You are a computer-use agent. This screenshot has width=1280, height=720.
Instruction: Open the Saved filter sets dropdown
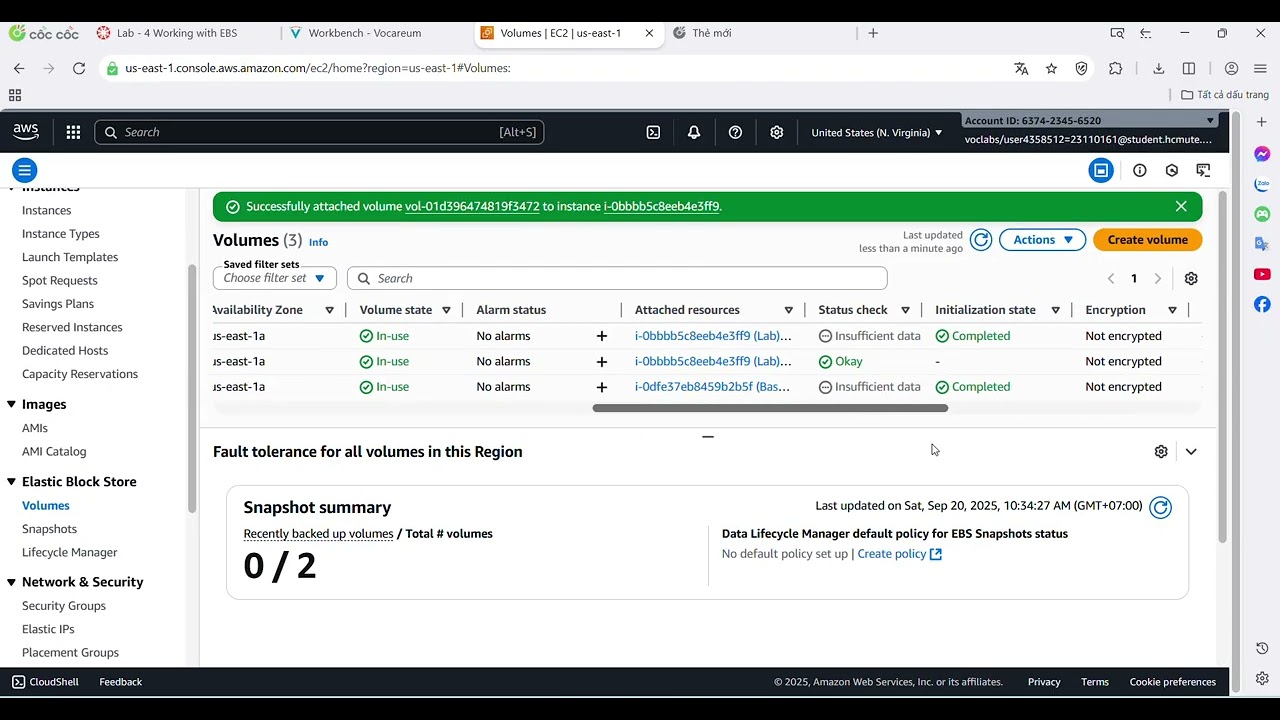[x=275, y=278]
